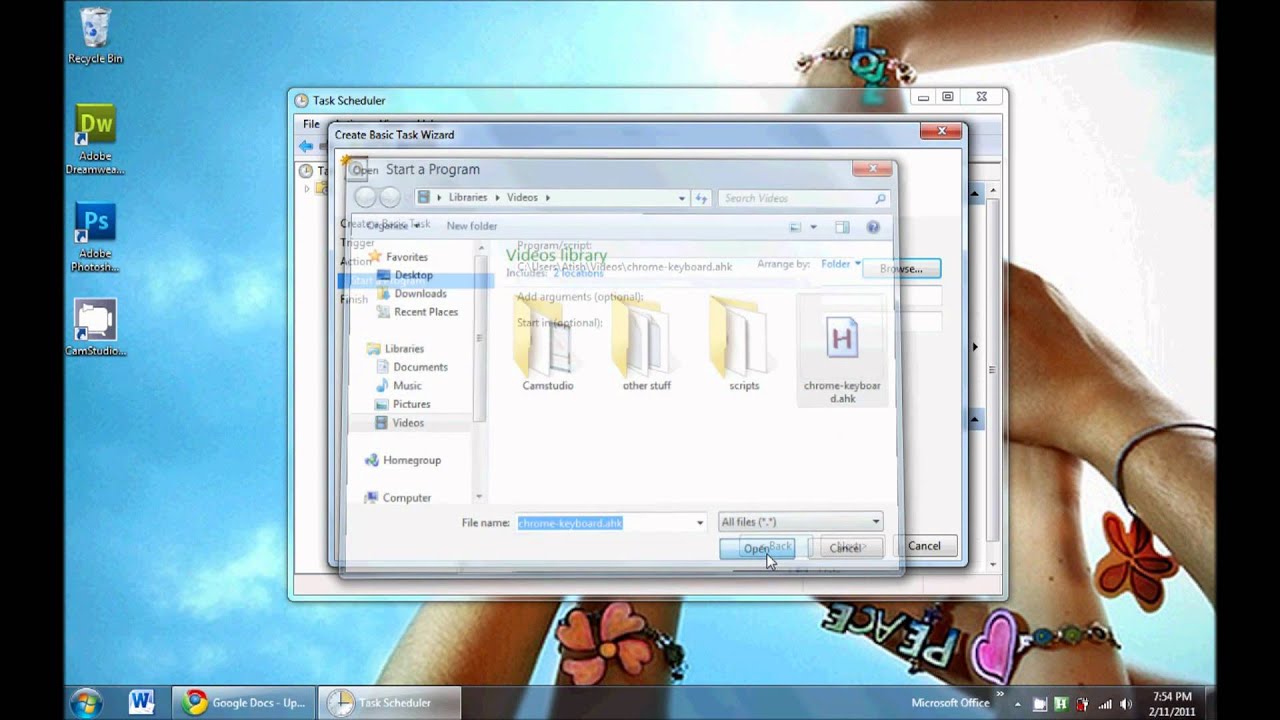Viewport: 1280px width, 720px height.
Task: Click the AutoHotkey green H tray icon
Action: [1060, 703]
